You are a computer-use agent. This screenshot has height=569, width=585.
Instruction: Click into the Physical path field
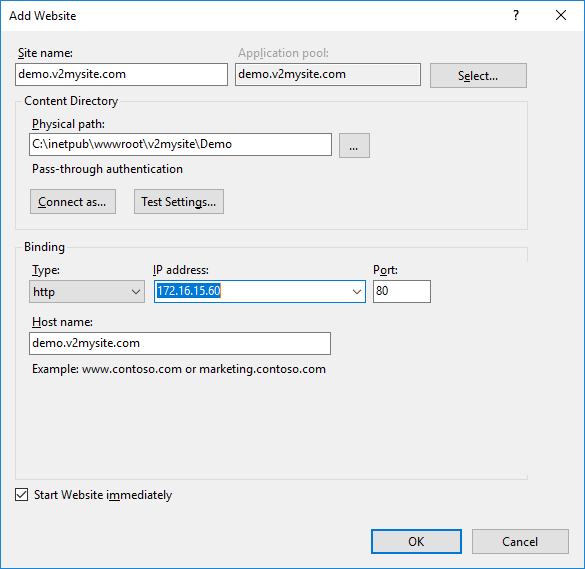point(181,144)
